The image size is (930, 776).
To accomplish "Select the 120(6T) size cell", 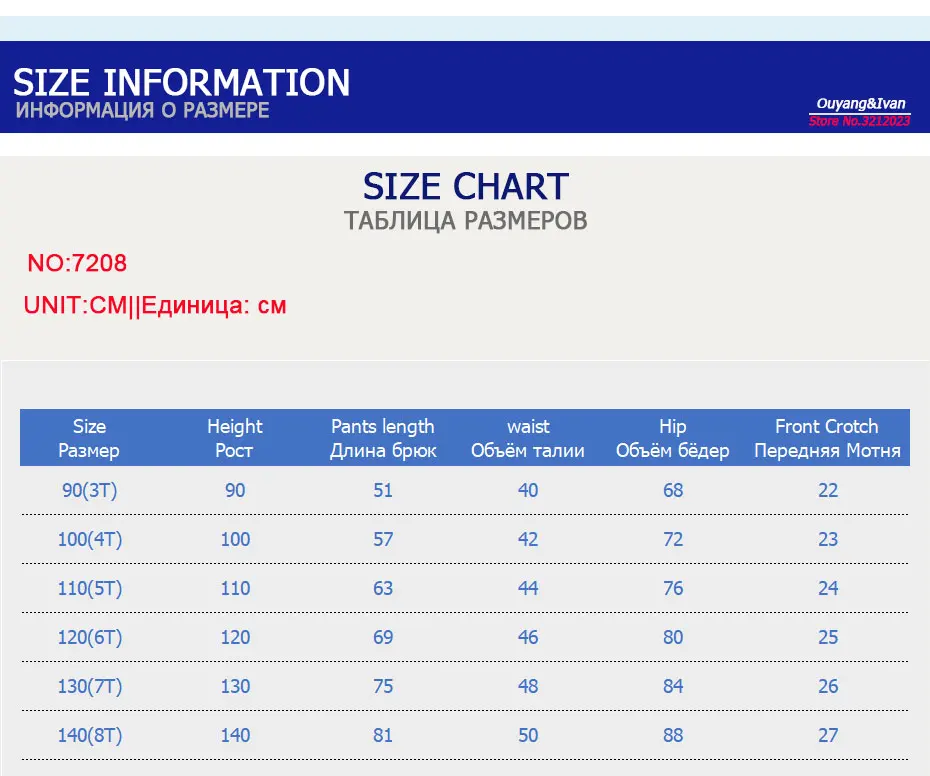I will 90,637.
